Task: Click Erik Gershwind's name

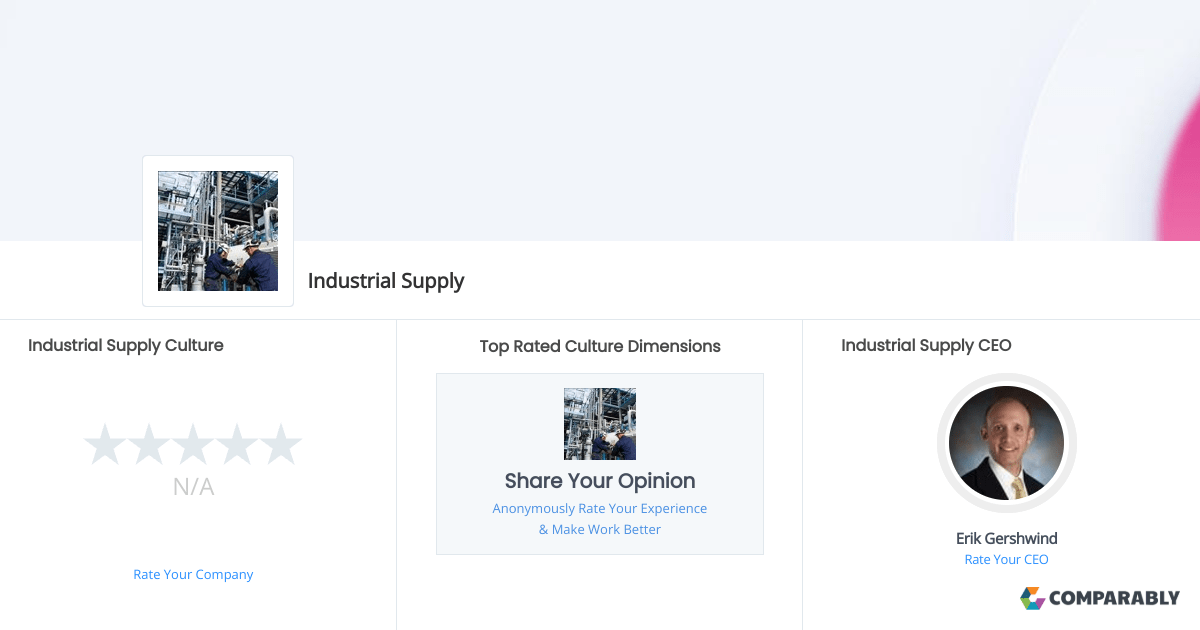Action: click(1006, 538)
